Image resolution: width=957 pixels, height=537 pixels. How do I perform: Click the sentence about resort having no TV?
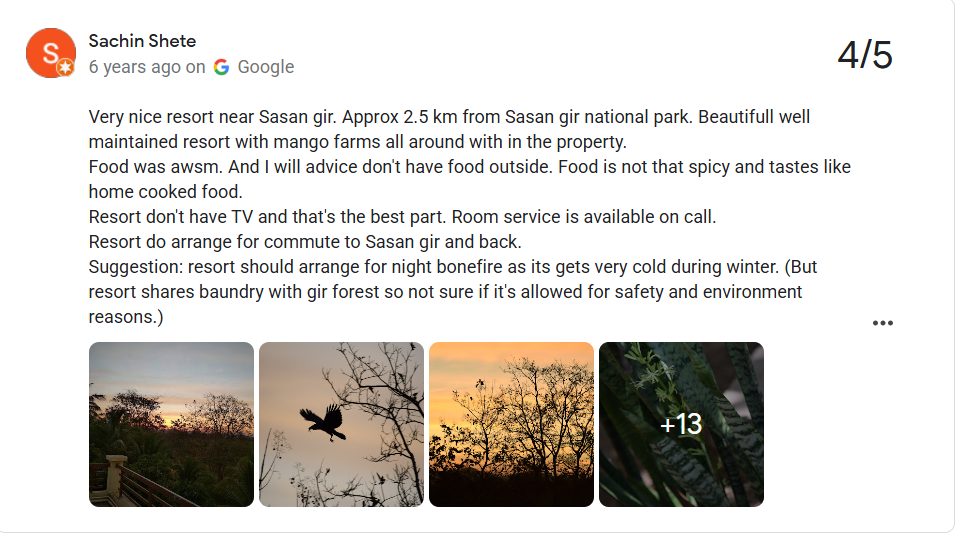tap(268, 217)
